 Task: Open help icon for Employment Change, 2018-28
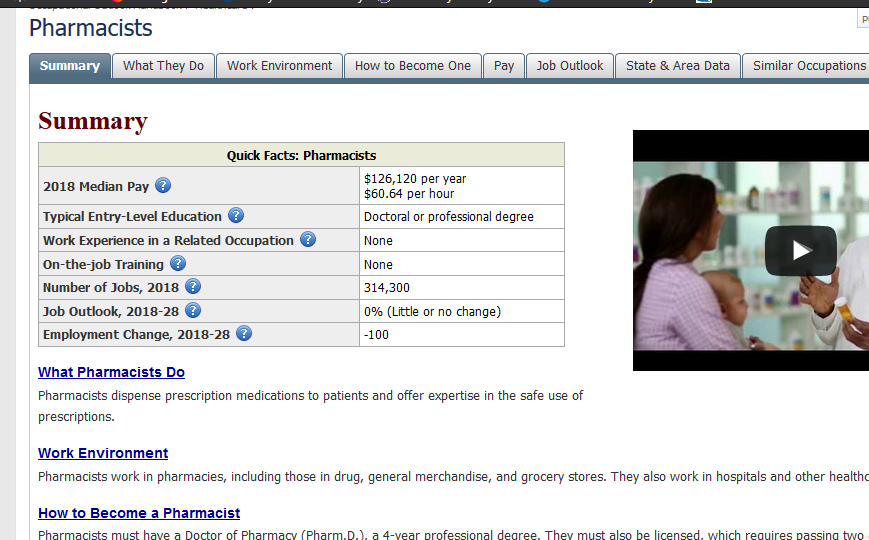coord(244,333)
